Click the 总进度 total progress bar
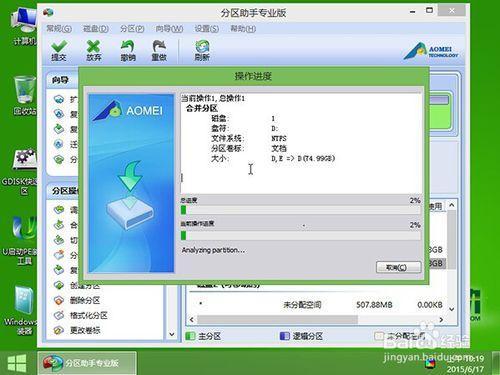This screenshot has width=500, height=375. pos(300,210)
